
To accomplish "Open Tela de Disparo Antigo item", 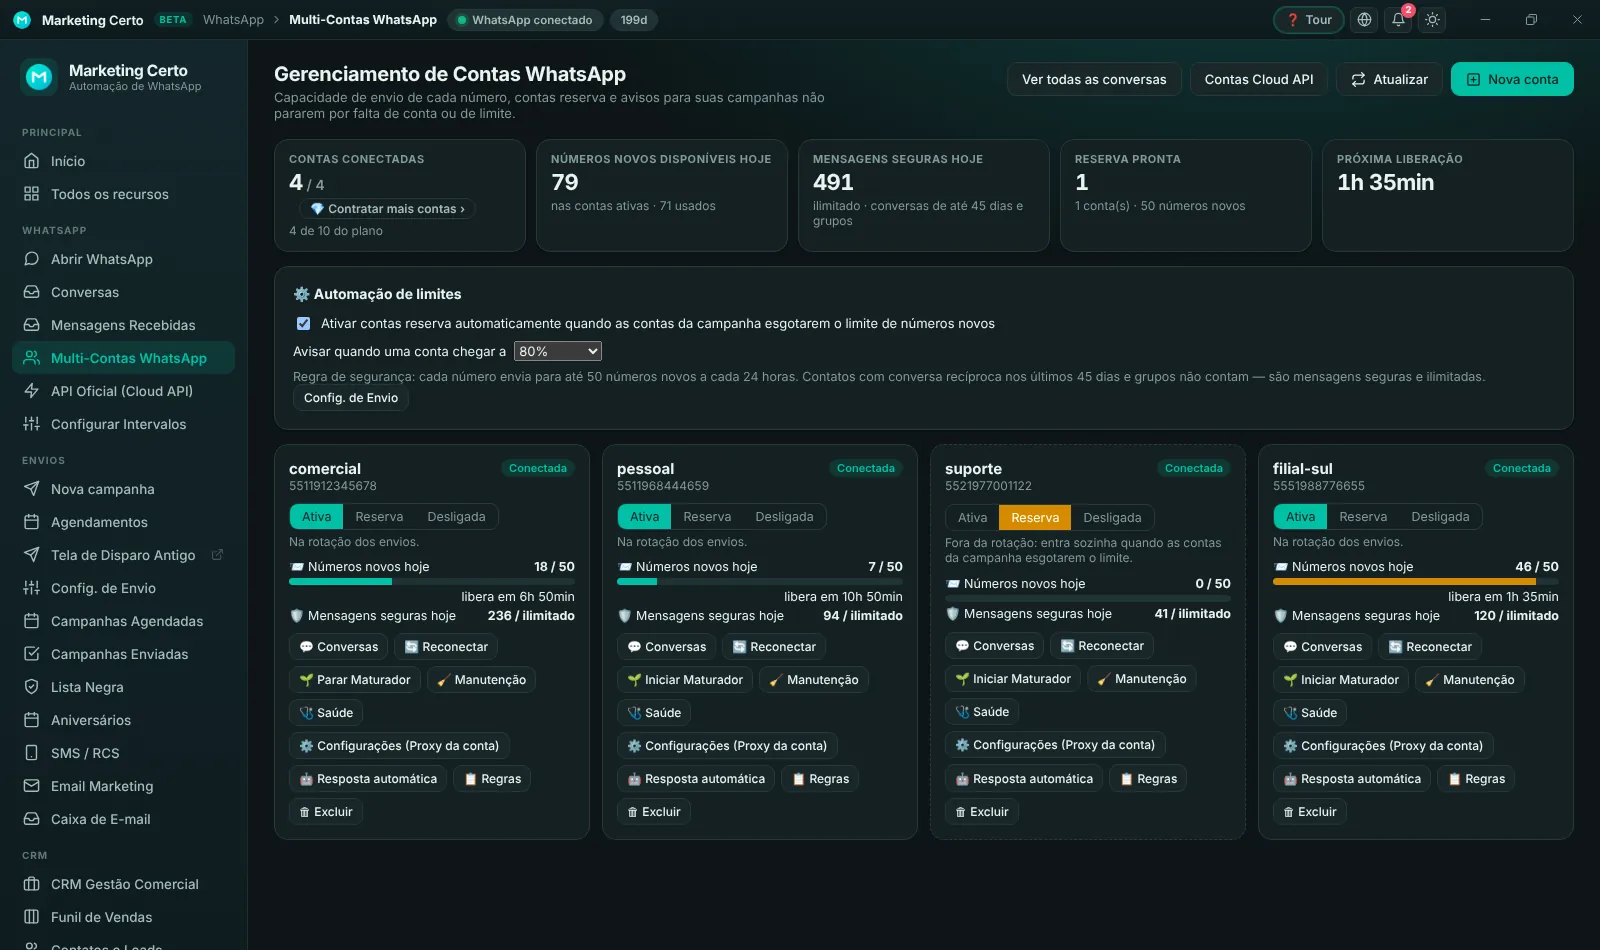I will pyautogui.click(x=124, y=555).
